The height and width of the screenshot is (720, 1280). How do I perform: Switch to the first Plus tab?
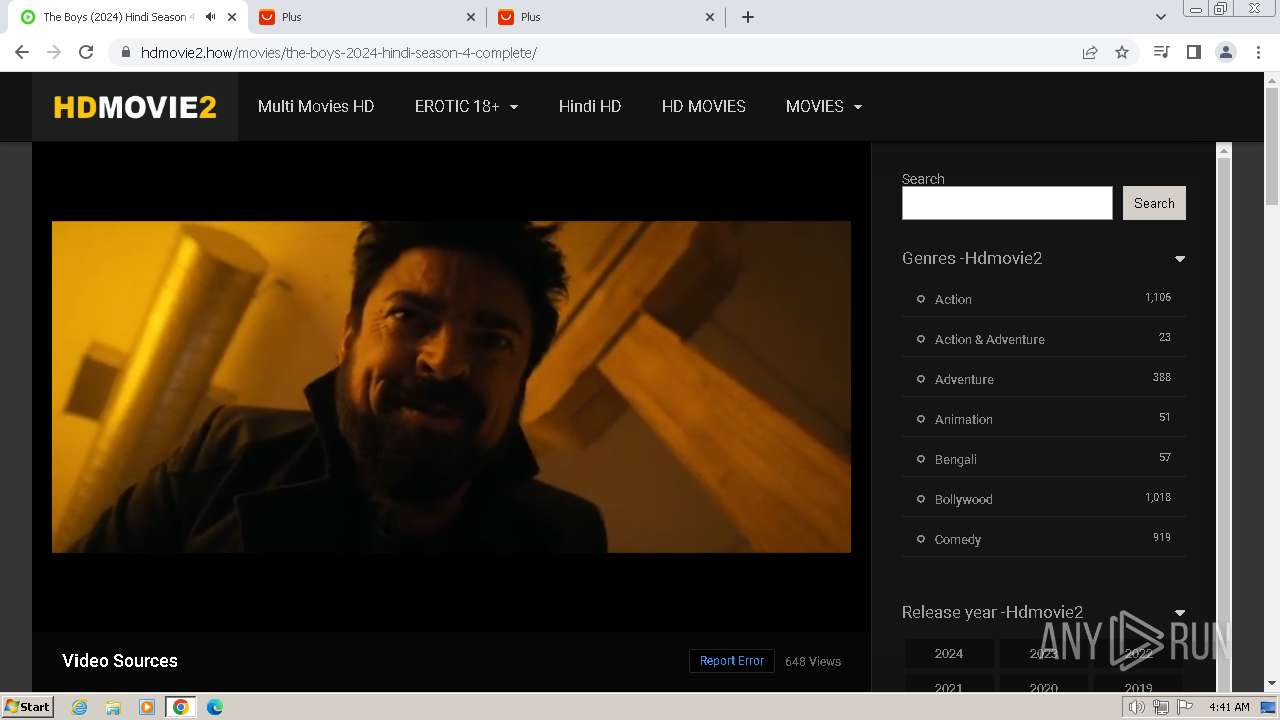pyautogui.click(x=367, y=17)
